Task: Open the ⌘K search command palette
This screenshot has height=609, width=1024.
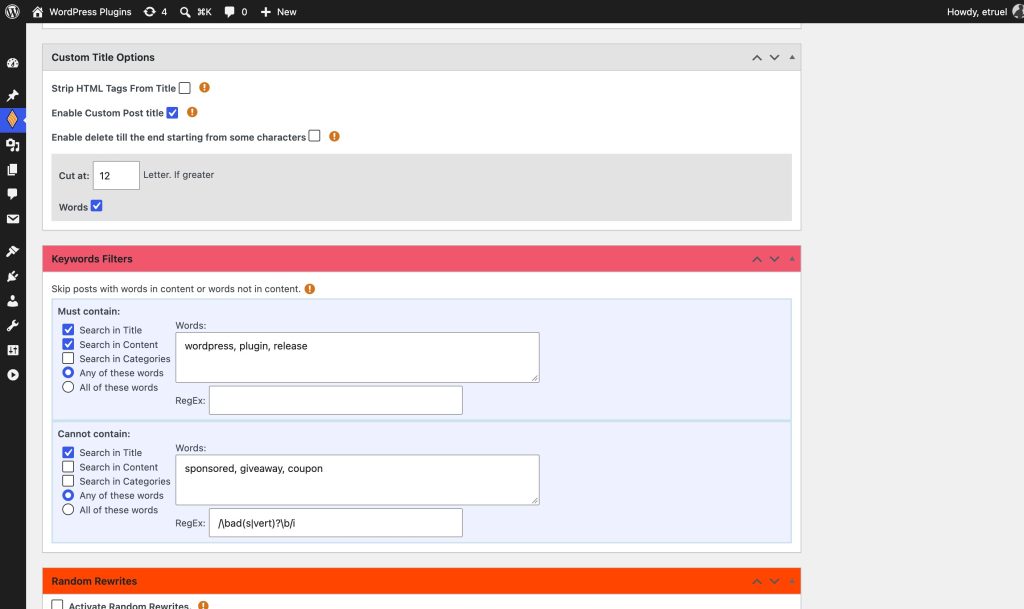Action: (x=195, y=12)
